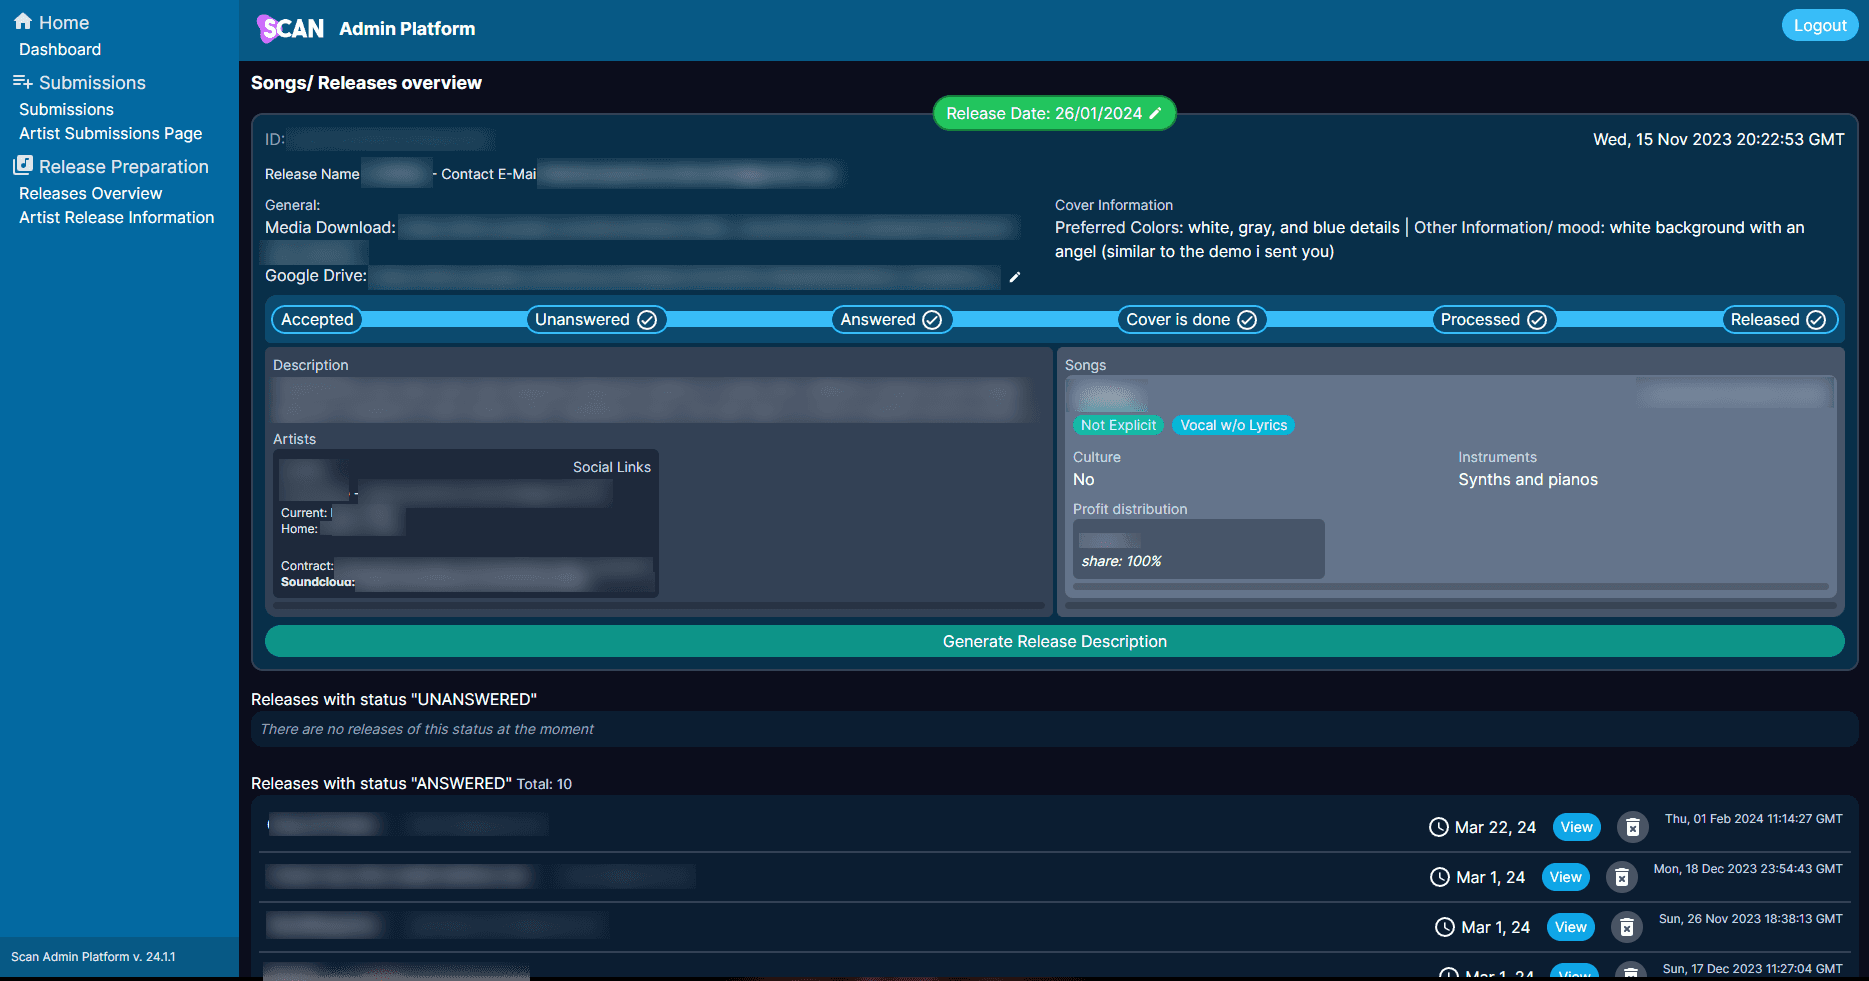Click clock icon next to Mar 22, 24
This screenshot has height=981, width=1869.
[1438, 827]
